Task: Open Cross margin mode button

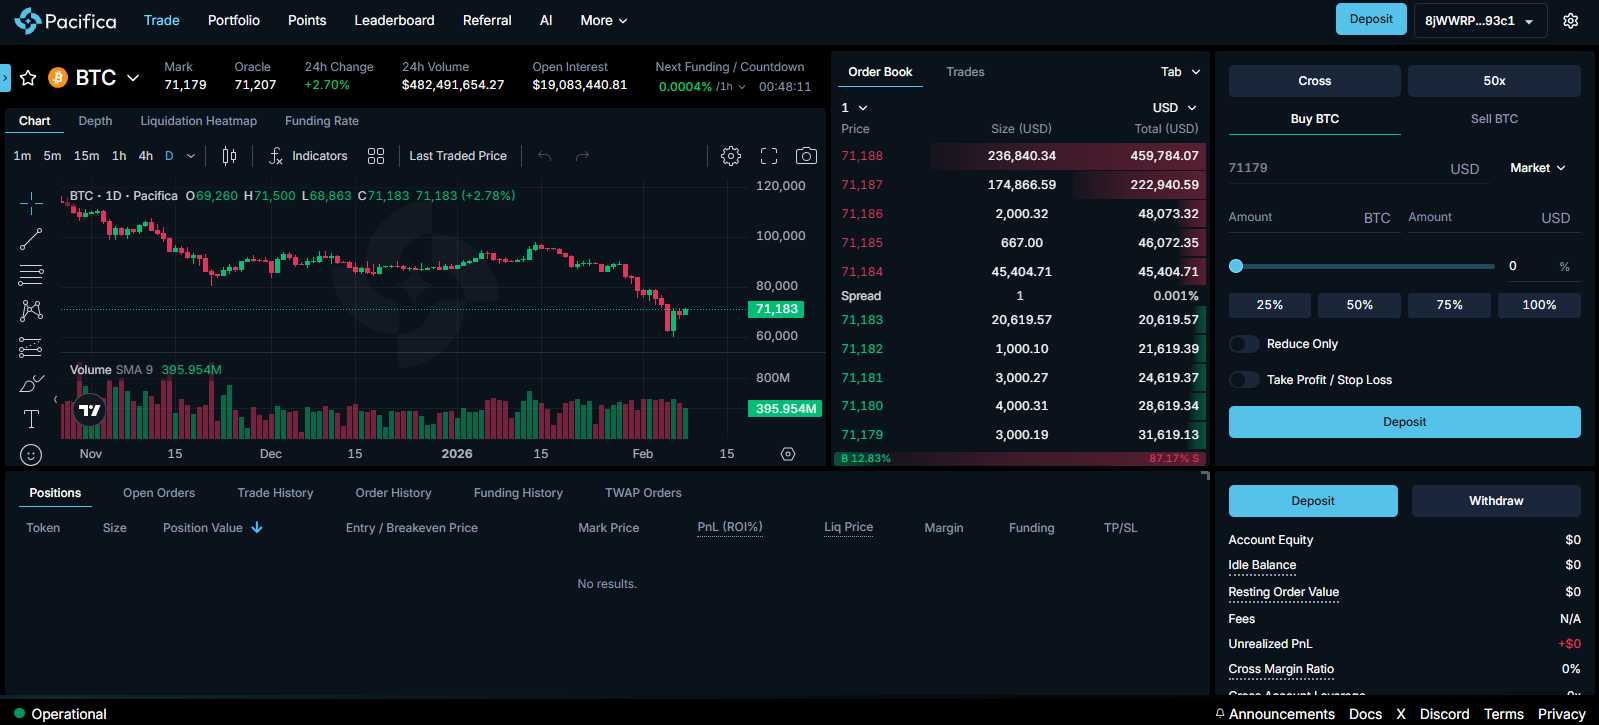Action: tap(1314, 81)
